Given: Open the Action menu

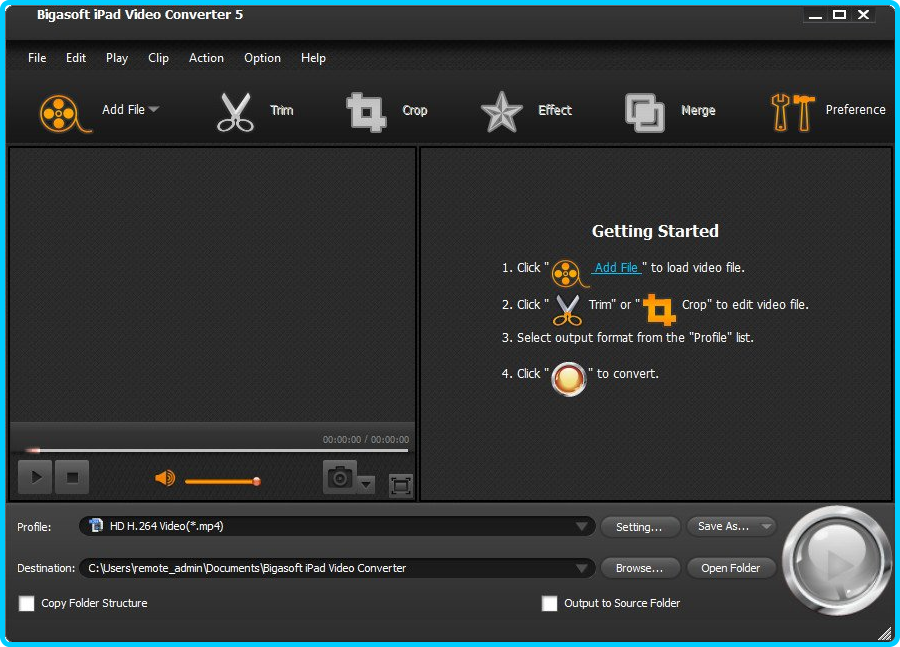Looking at the screenshot, I should (x=206, y=58).
